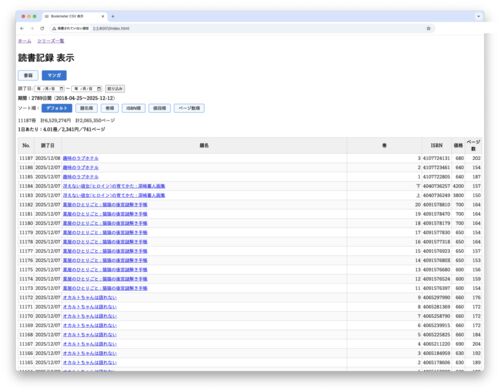Click the ISBN cell in row 11187

coord(436,158)
